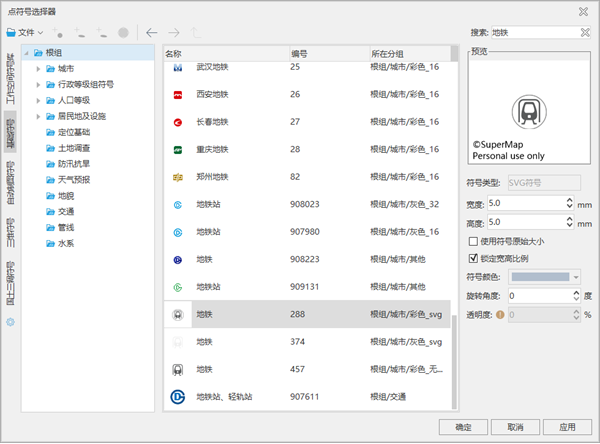Click the 武汉地铁 symbol icon
Image resolution: width=600 pixels, height=444 pixels.
click(x=177, y=67)
